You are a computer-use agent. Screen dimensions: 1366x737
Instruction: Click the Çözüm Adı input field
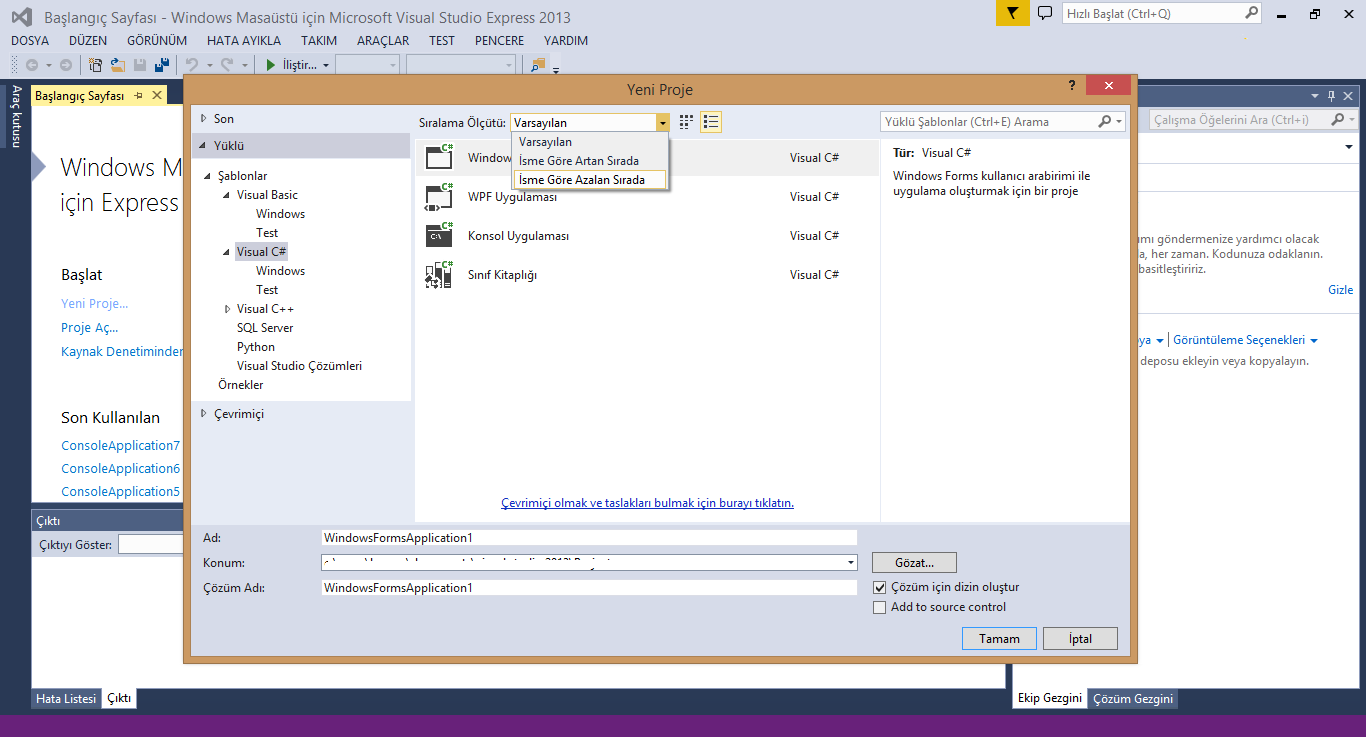click(x=589, y=588)
